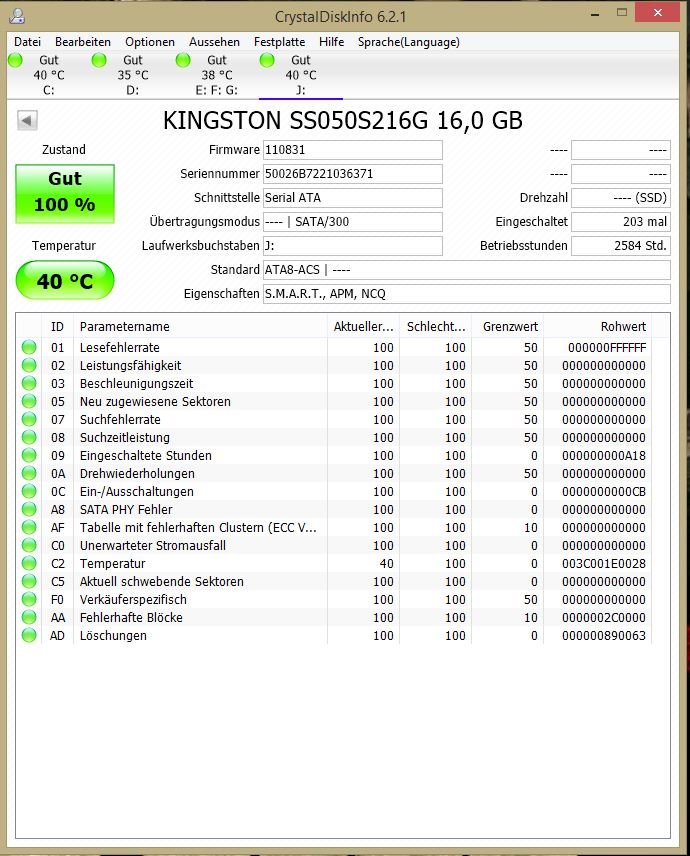Open the Sprache(Language) menu
Viewport: 690px width, 856px height.
coord(408,42)
